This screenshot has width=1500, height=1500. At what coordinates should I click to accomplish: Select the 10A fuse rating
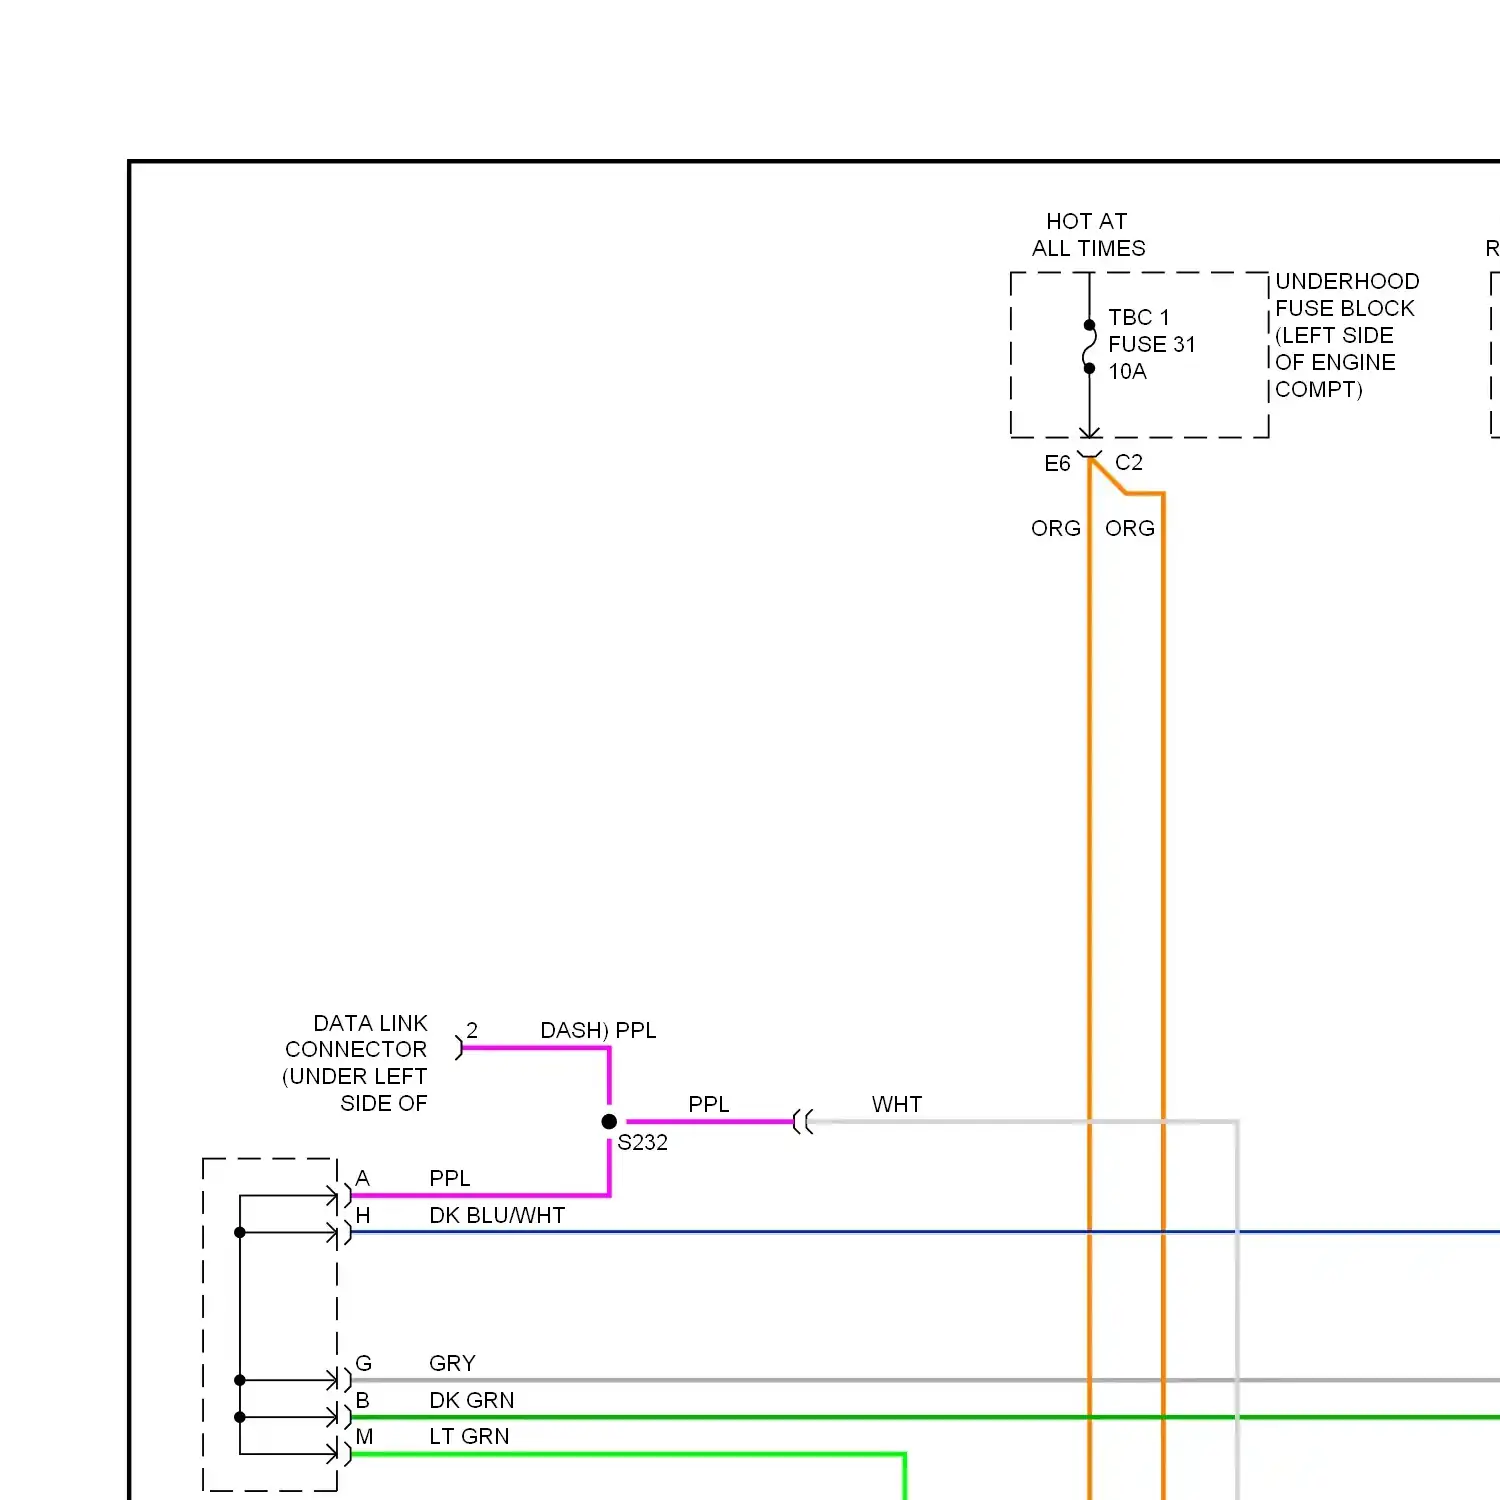[x=1127, y=372]
